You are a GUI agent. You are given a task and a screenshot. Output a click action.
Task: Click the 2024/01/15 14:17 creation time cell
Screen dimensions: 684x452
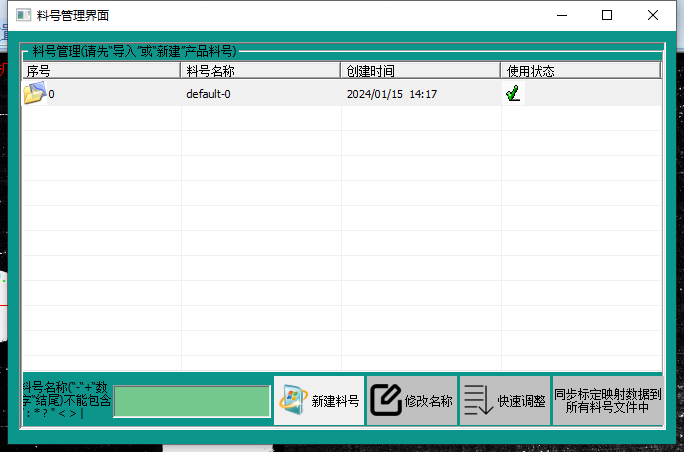[x=392, y=94]
